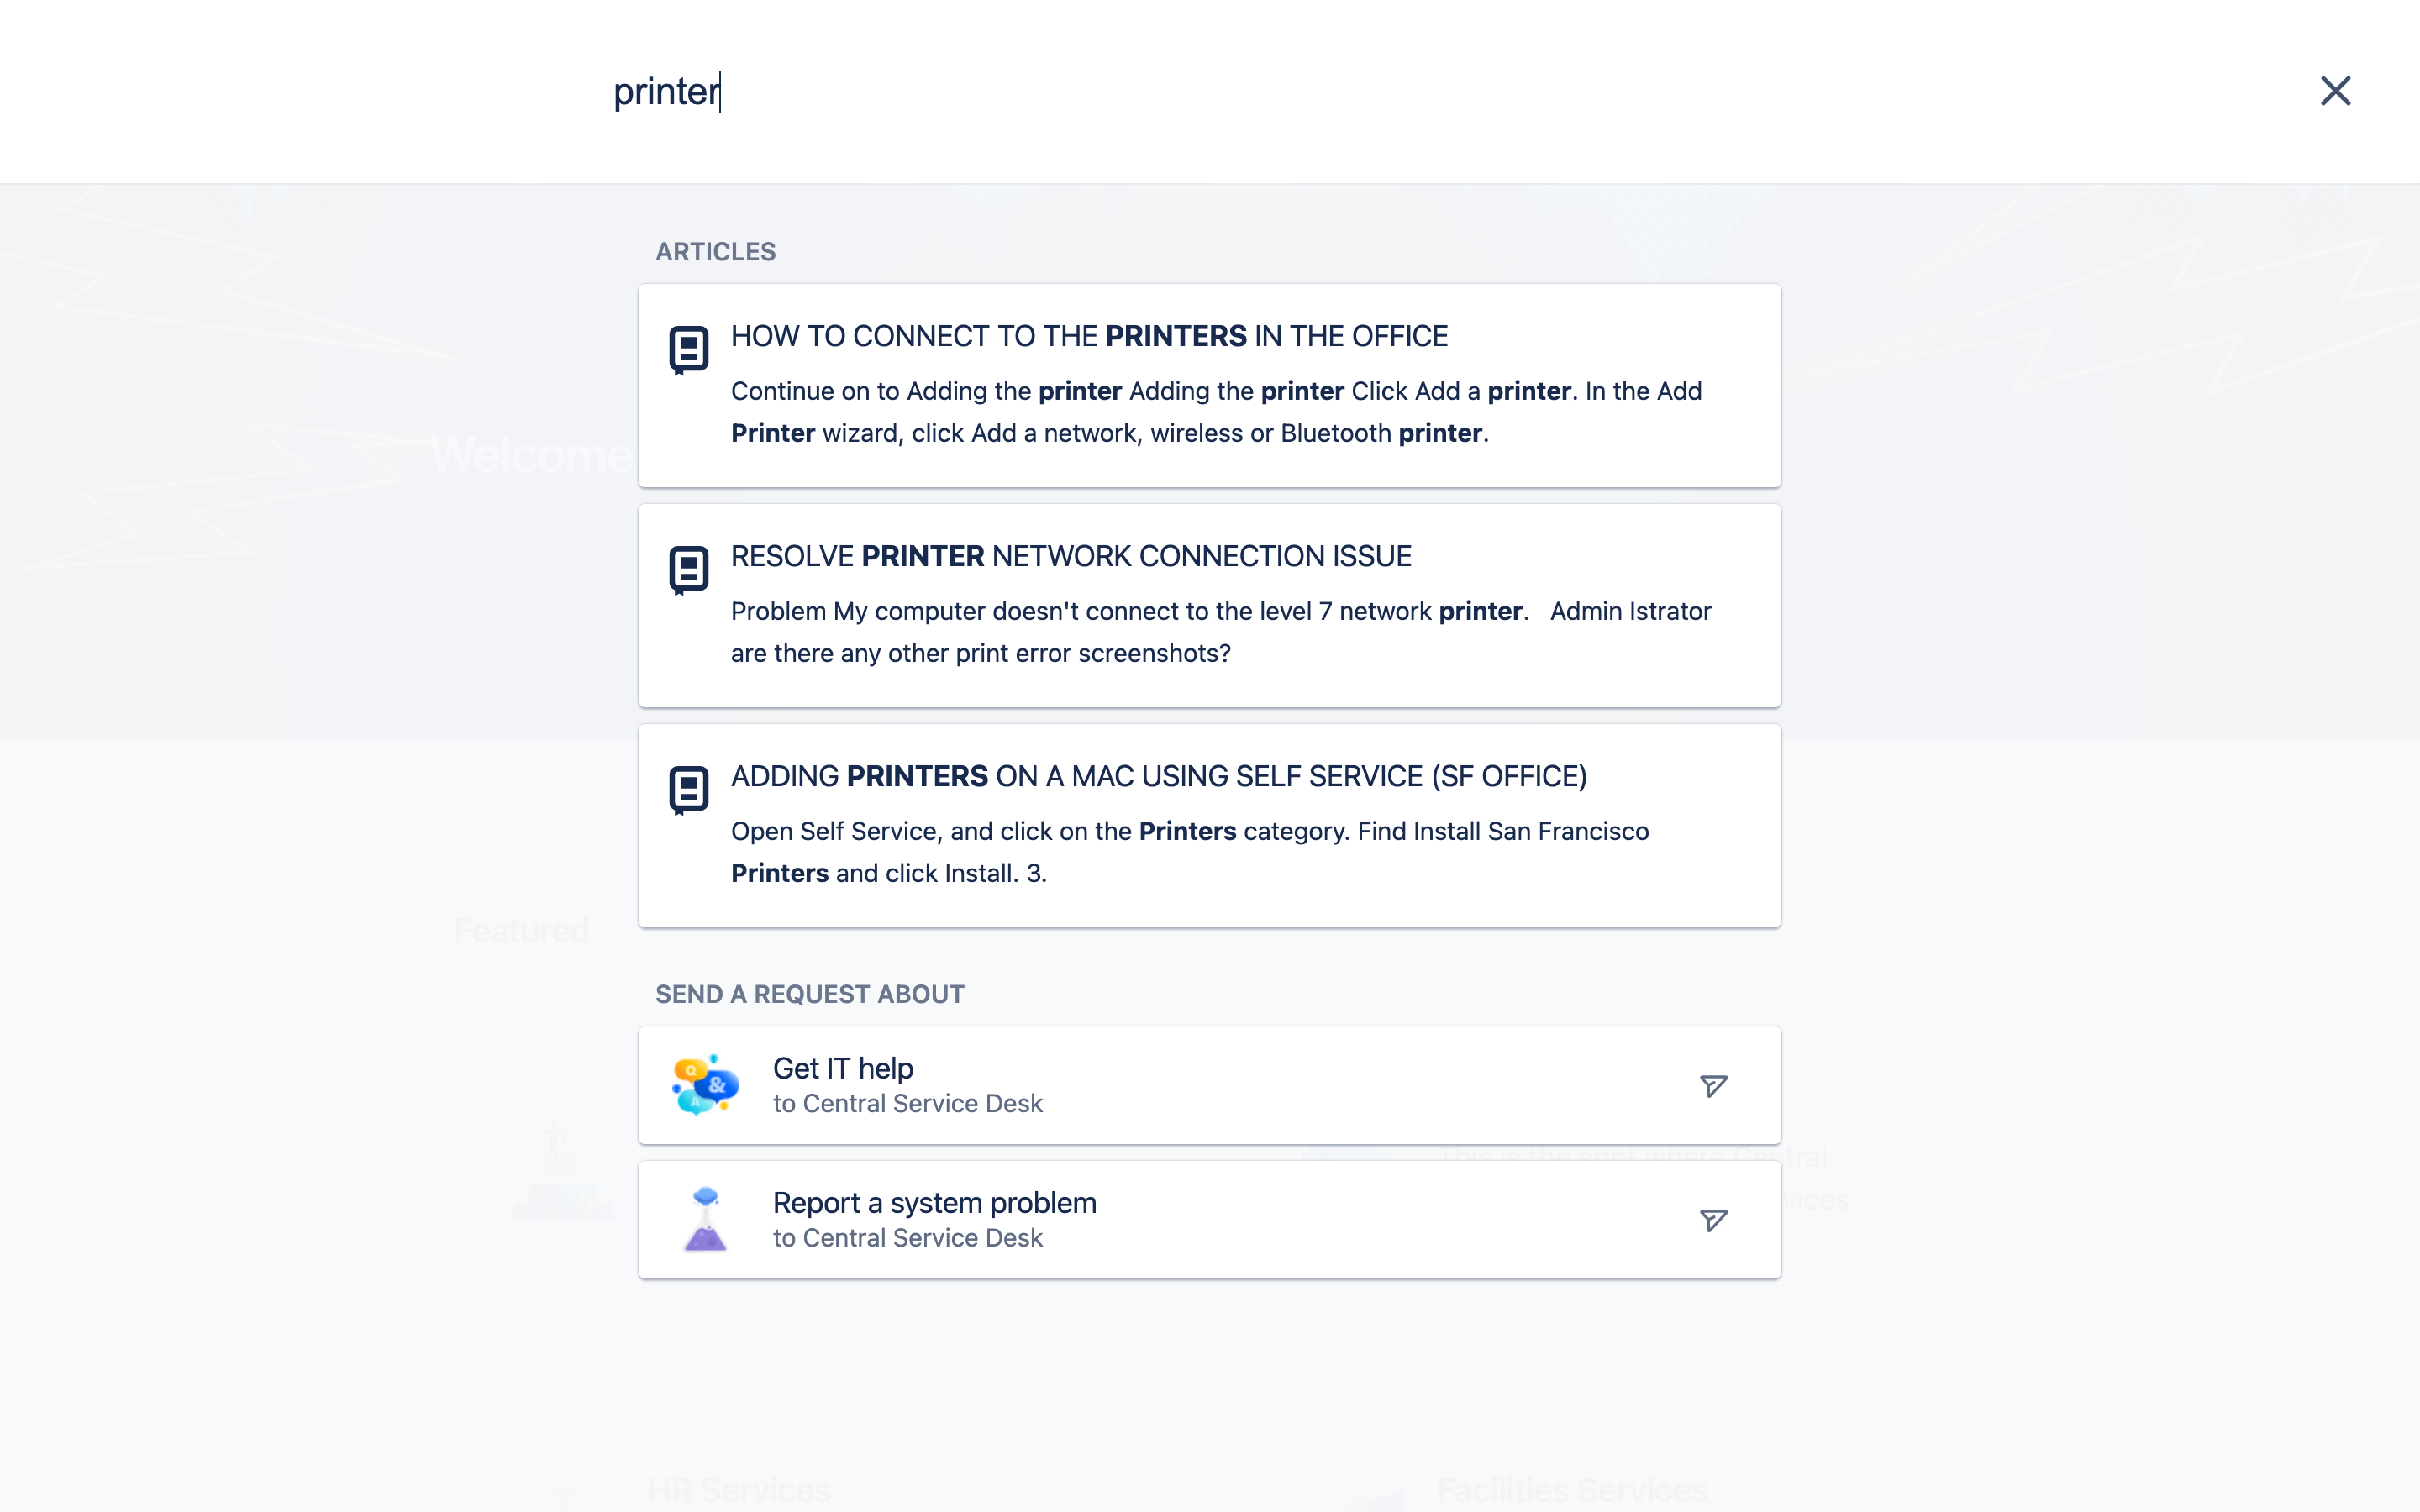The width and height of the screenshot is (2420, 1512).
Task: Open 'How to connect to the printers in the office'
Action: 1089,336
